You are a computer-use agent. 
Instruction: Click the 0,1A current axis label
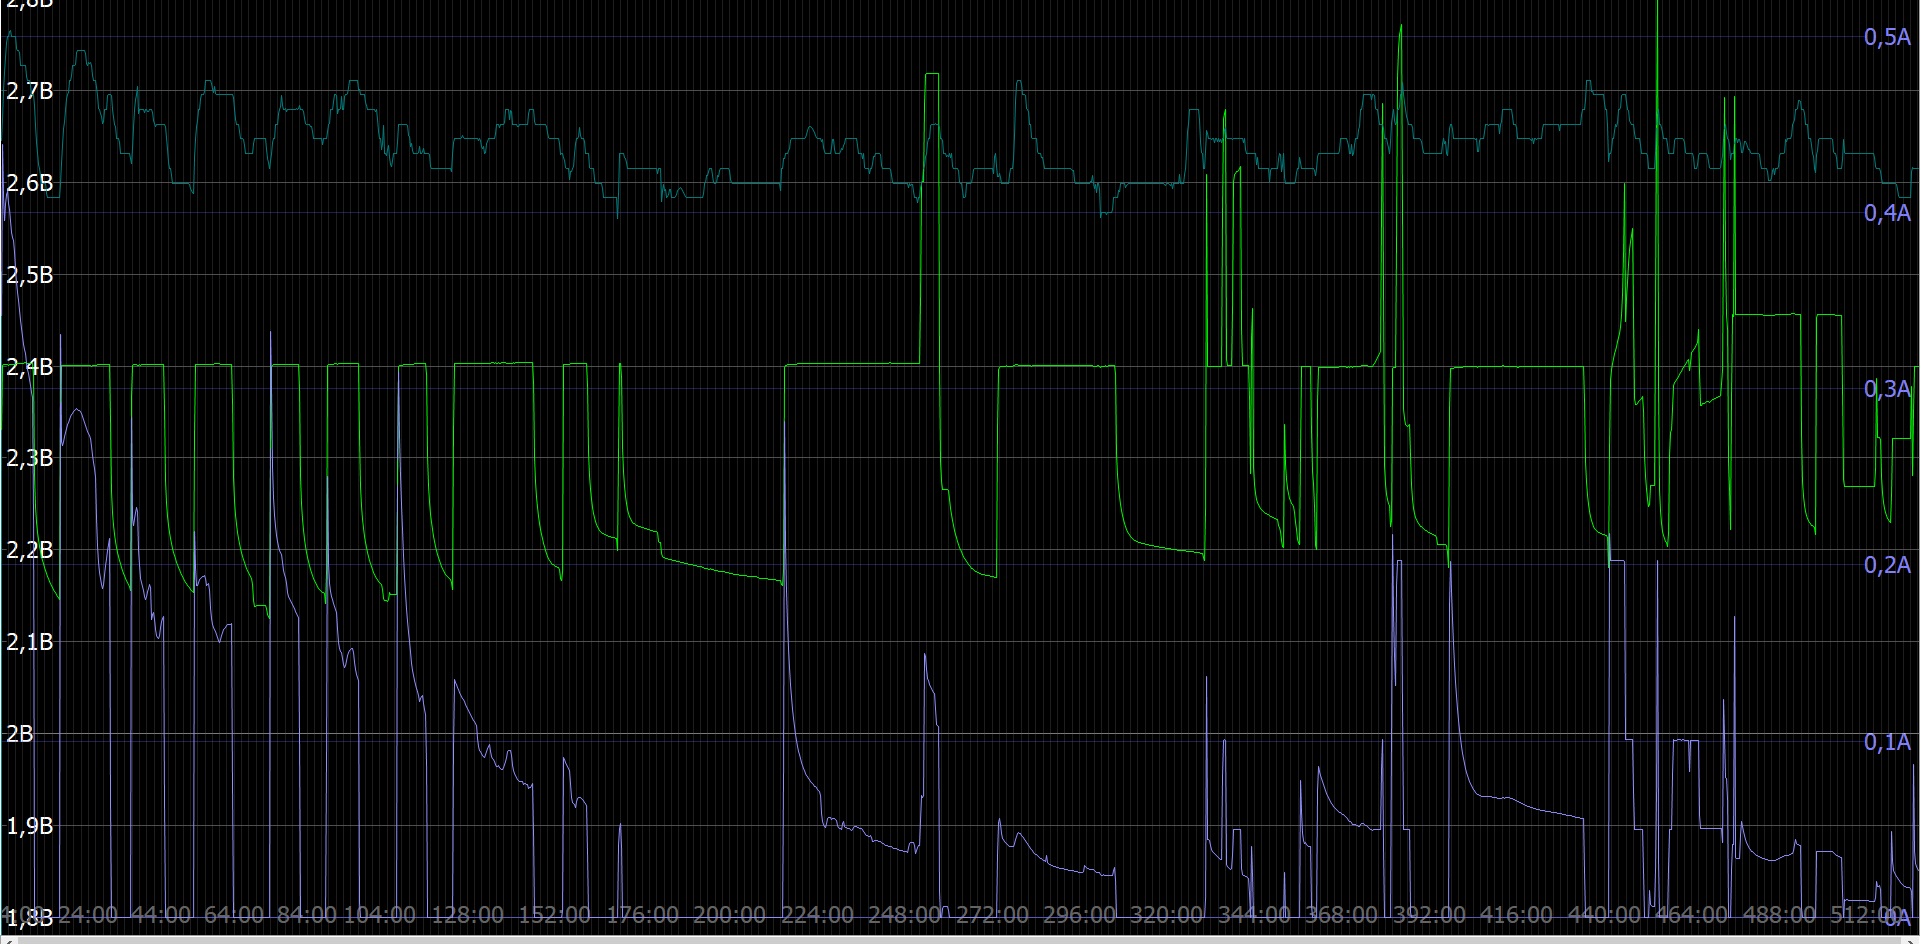point(1887,742)
